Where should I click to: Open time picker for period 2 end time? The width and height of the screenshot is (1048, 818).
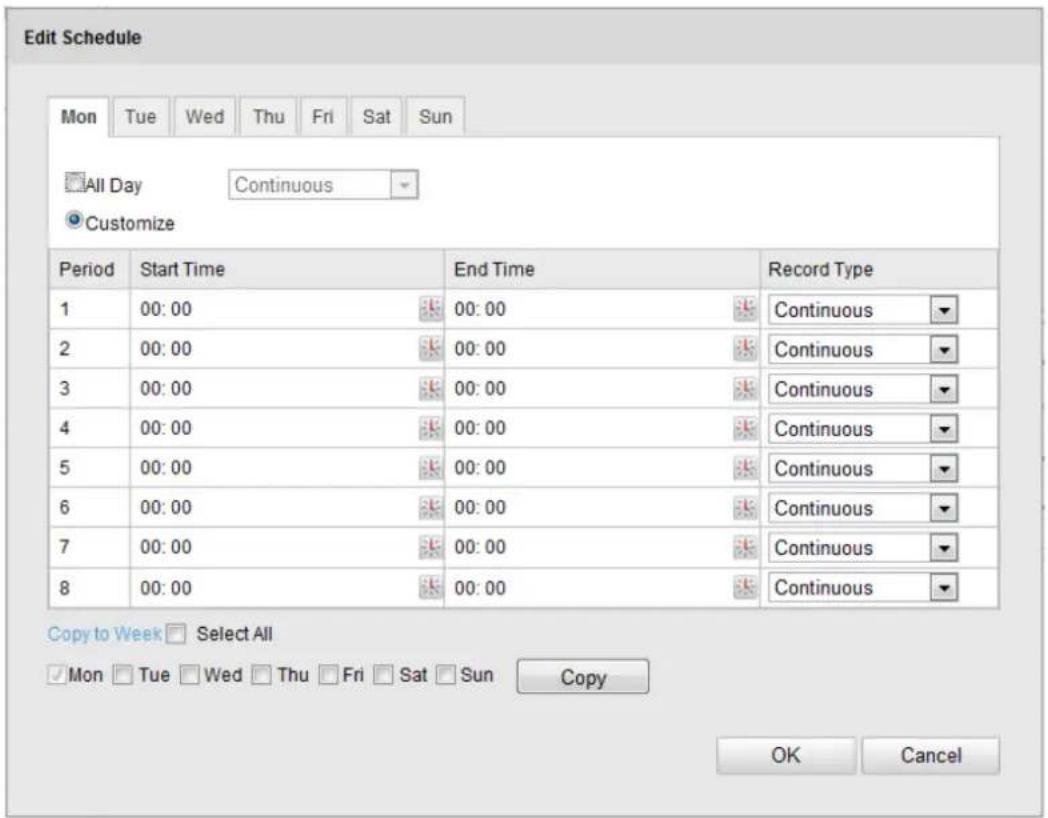coord(745,348)
